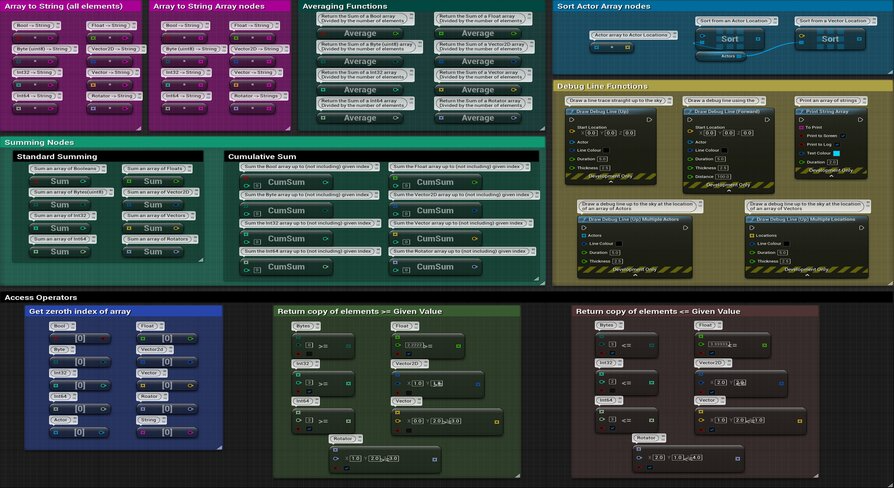This screenshot has width=894, height=488.
Task: Click input pin of Float array Average node
Action: (x=441, y=34)
